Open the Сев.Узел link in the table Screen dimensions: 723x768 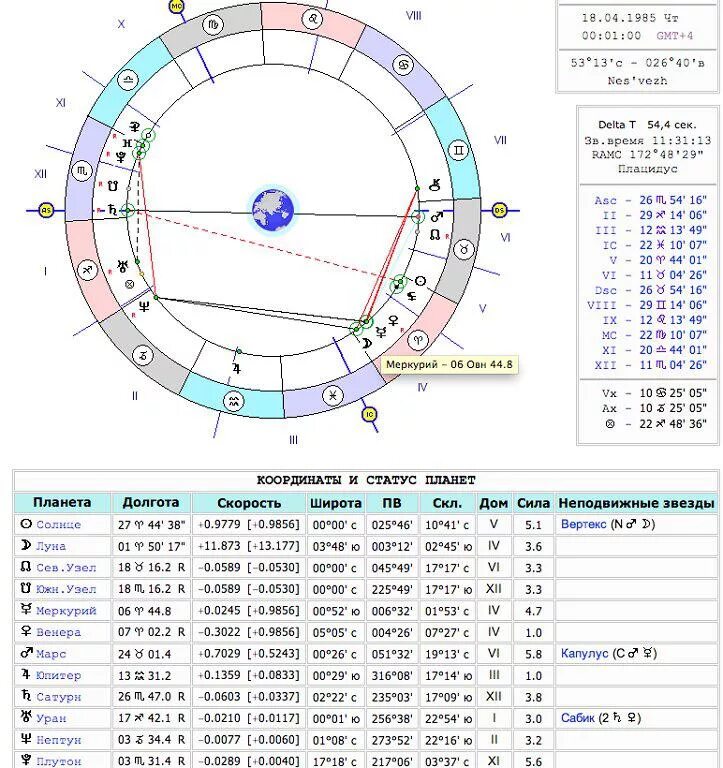(66, 568)
